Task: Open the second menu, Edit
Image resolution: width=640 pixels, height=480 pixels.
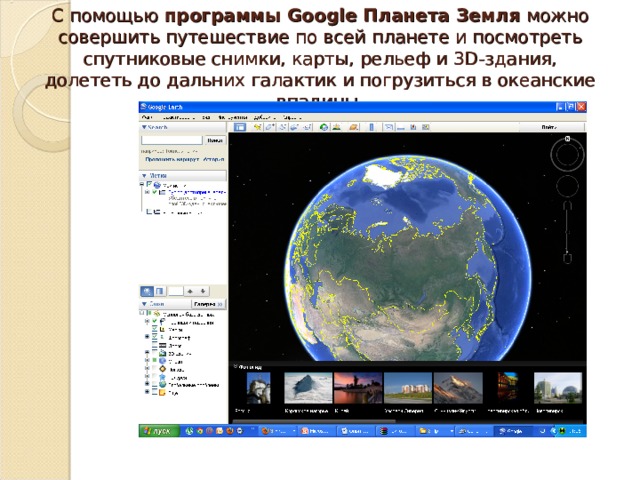Action: (179, 117)
